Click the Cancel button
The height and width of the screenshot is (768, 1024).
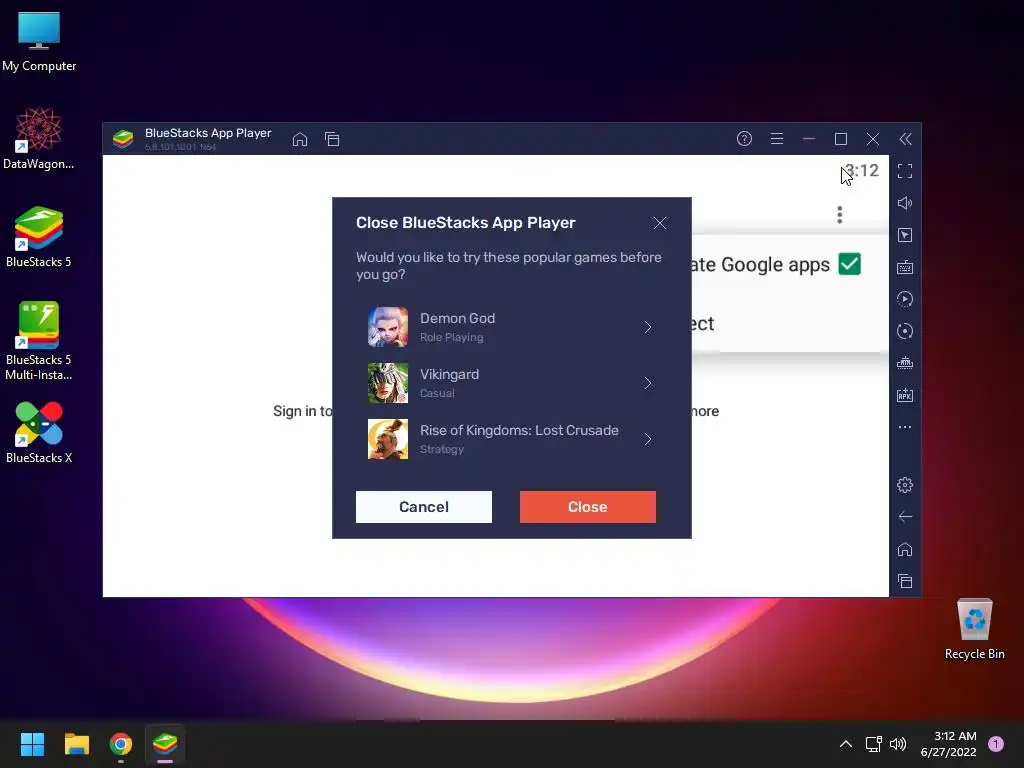click(424, 507)
